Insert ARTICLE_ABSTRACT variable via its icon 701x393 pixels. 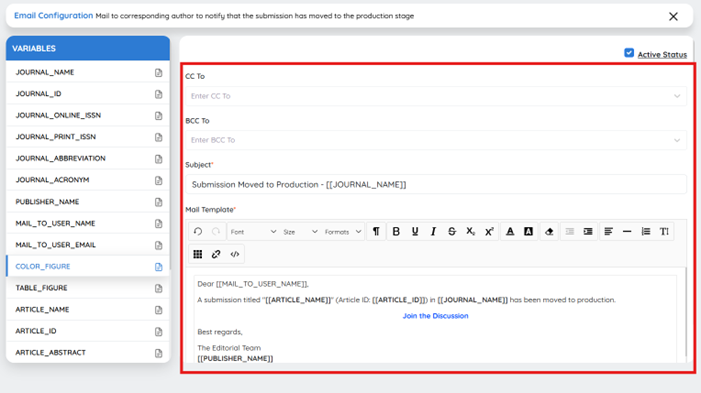point(158,353)
